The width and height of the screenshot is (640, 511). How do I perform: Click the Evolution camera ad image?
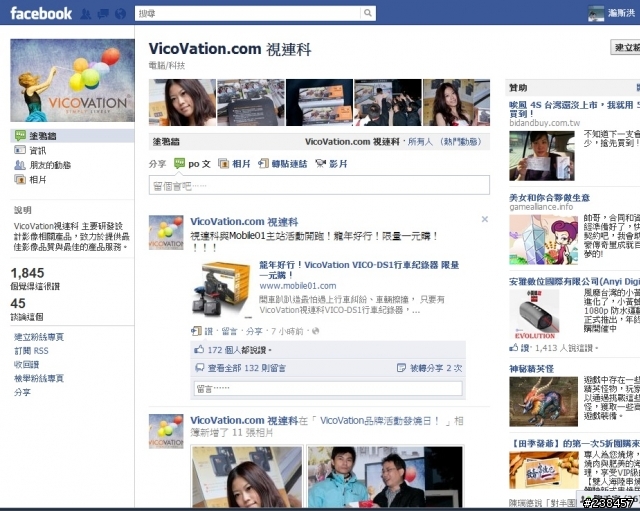534,315
